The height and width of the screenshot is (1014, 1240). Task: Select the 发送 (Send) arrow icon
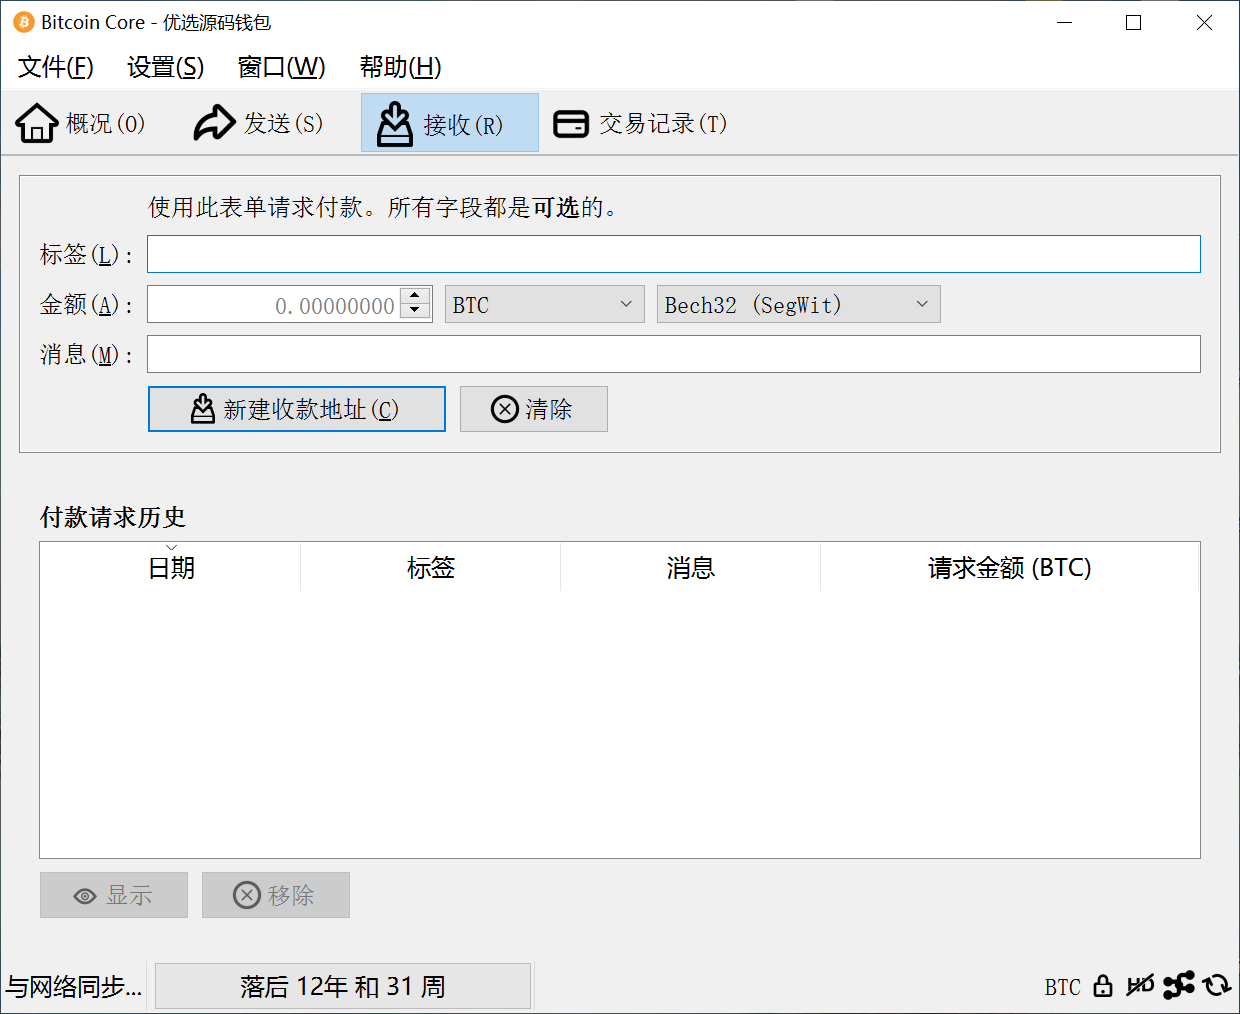(x=213, y=122)
